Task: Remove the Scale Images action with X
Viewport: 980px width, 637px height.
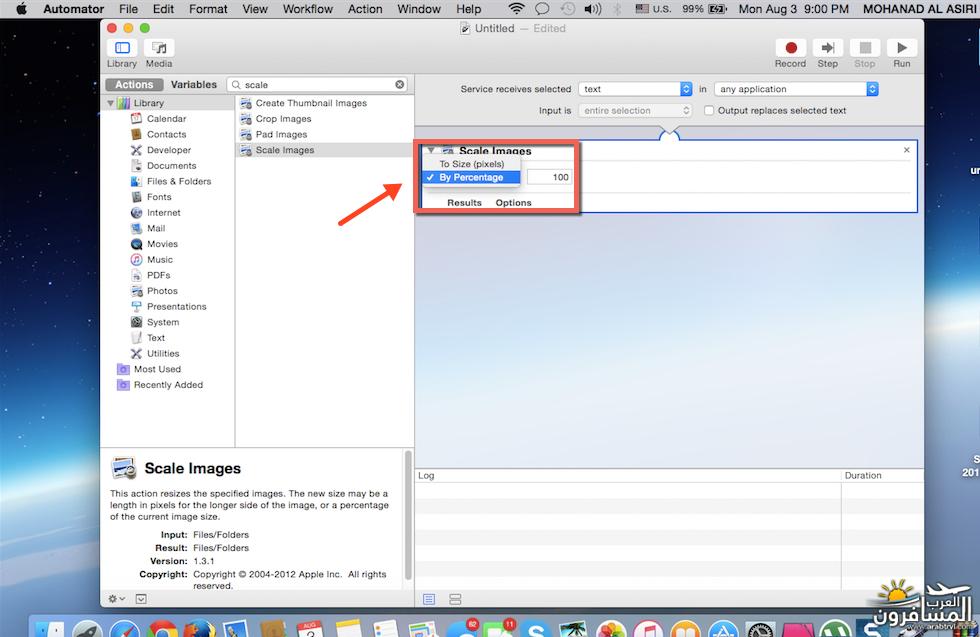Action: pos(907,150)
